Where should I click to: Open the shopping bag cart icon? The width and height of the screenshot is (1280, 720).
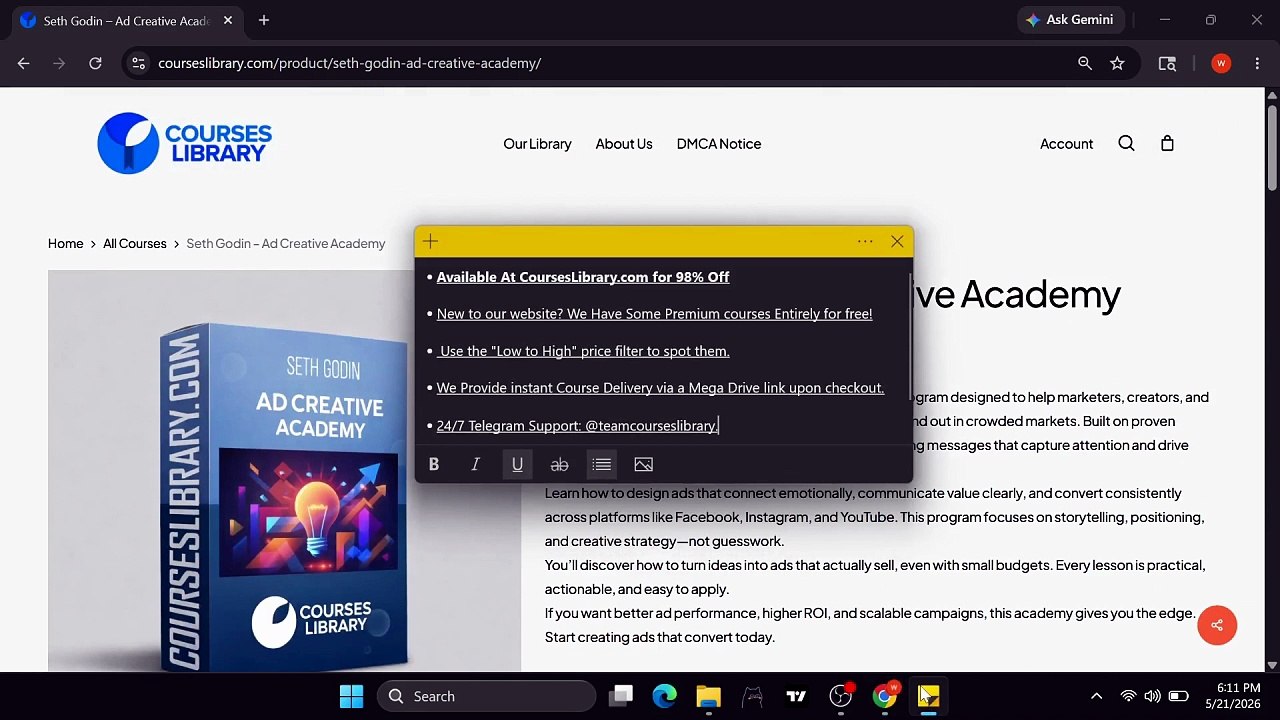click(1167, 143)
